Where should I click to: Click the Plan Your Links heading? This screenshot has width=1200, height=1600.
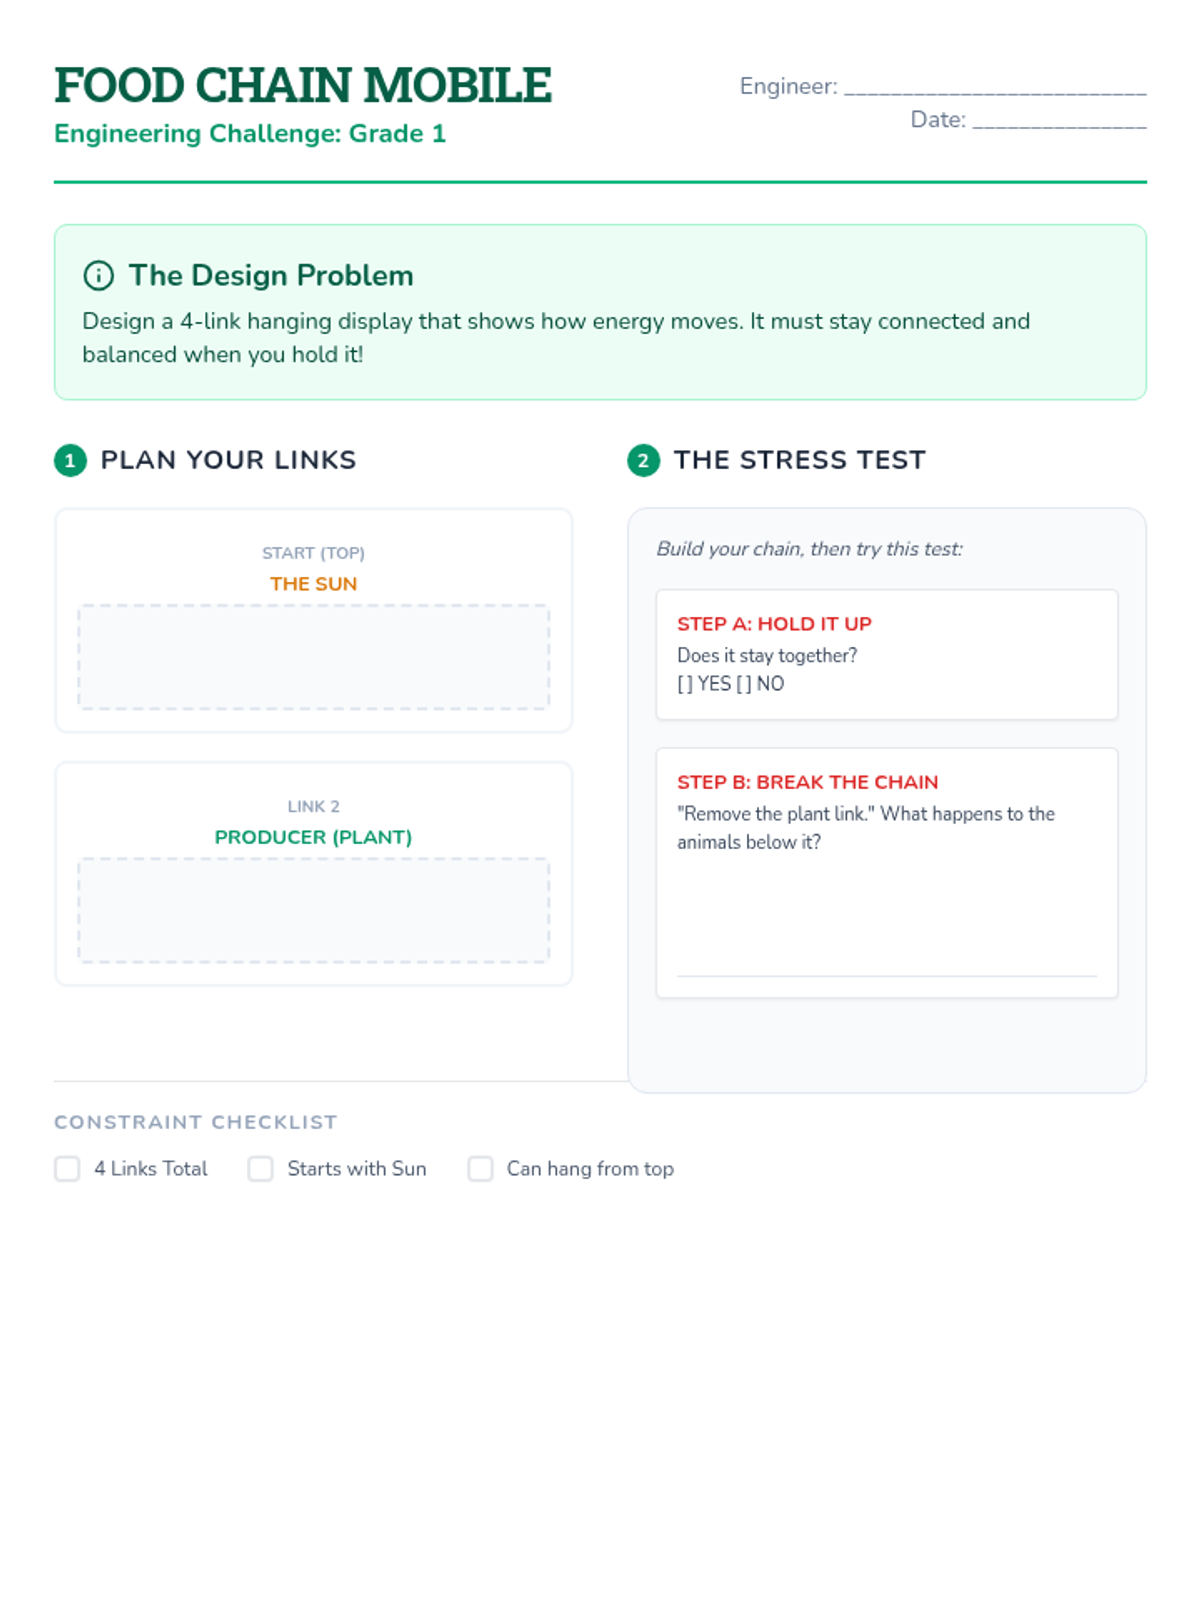point(228,460)
